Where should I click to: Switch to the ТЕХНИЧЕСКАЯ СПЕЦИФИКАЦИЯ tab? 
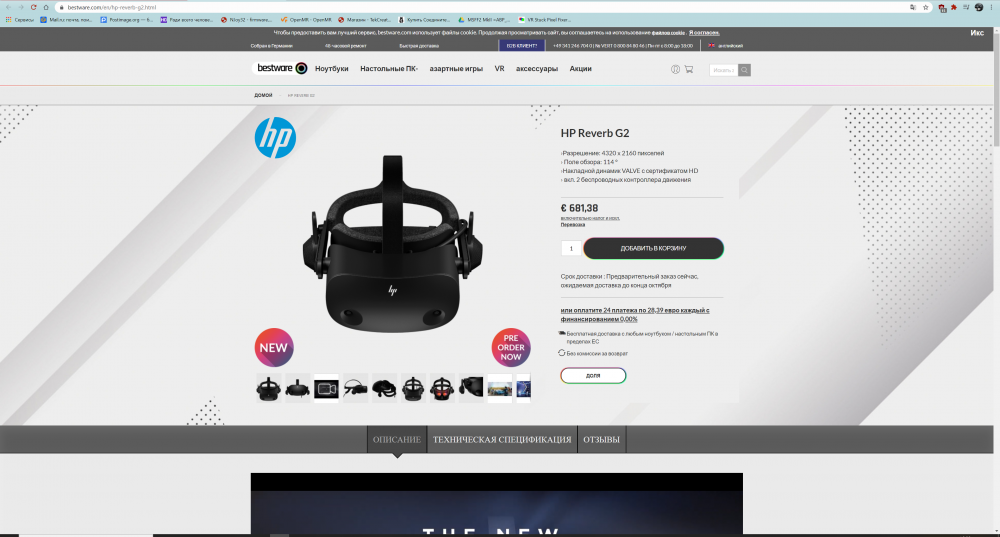502,439
